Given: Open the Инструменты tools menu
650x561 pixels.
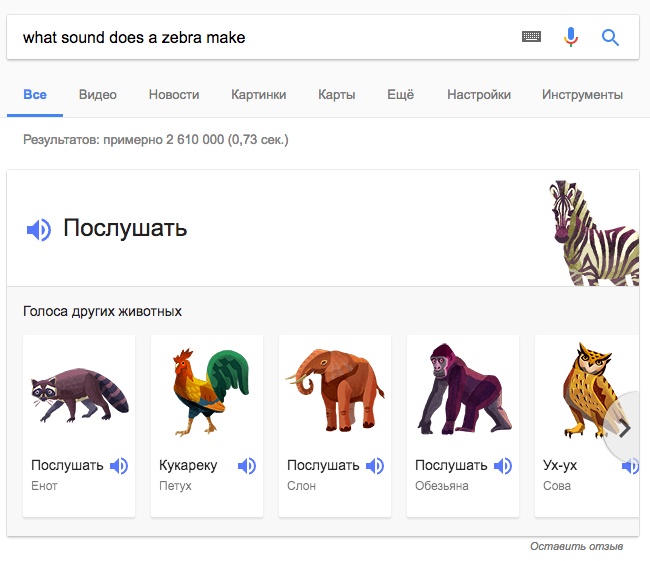Looking at the screenshot, I should (x=582, y=95).
